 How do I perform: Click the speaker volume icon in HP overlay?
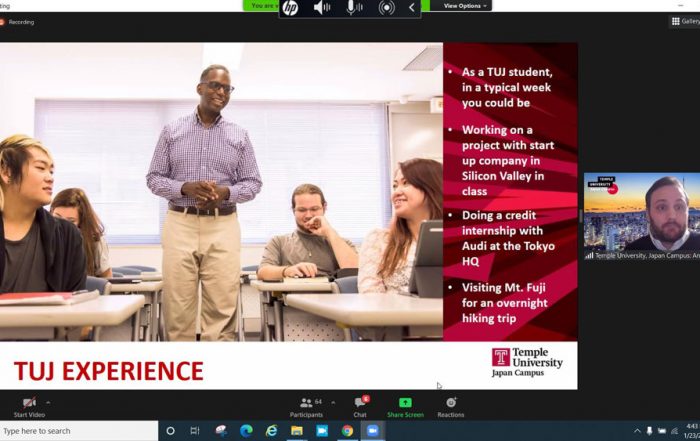(x=321, y=8)
